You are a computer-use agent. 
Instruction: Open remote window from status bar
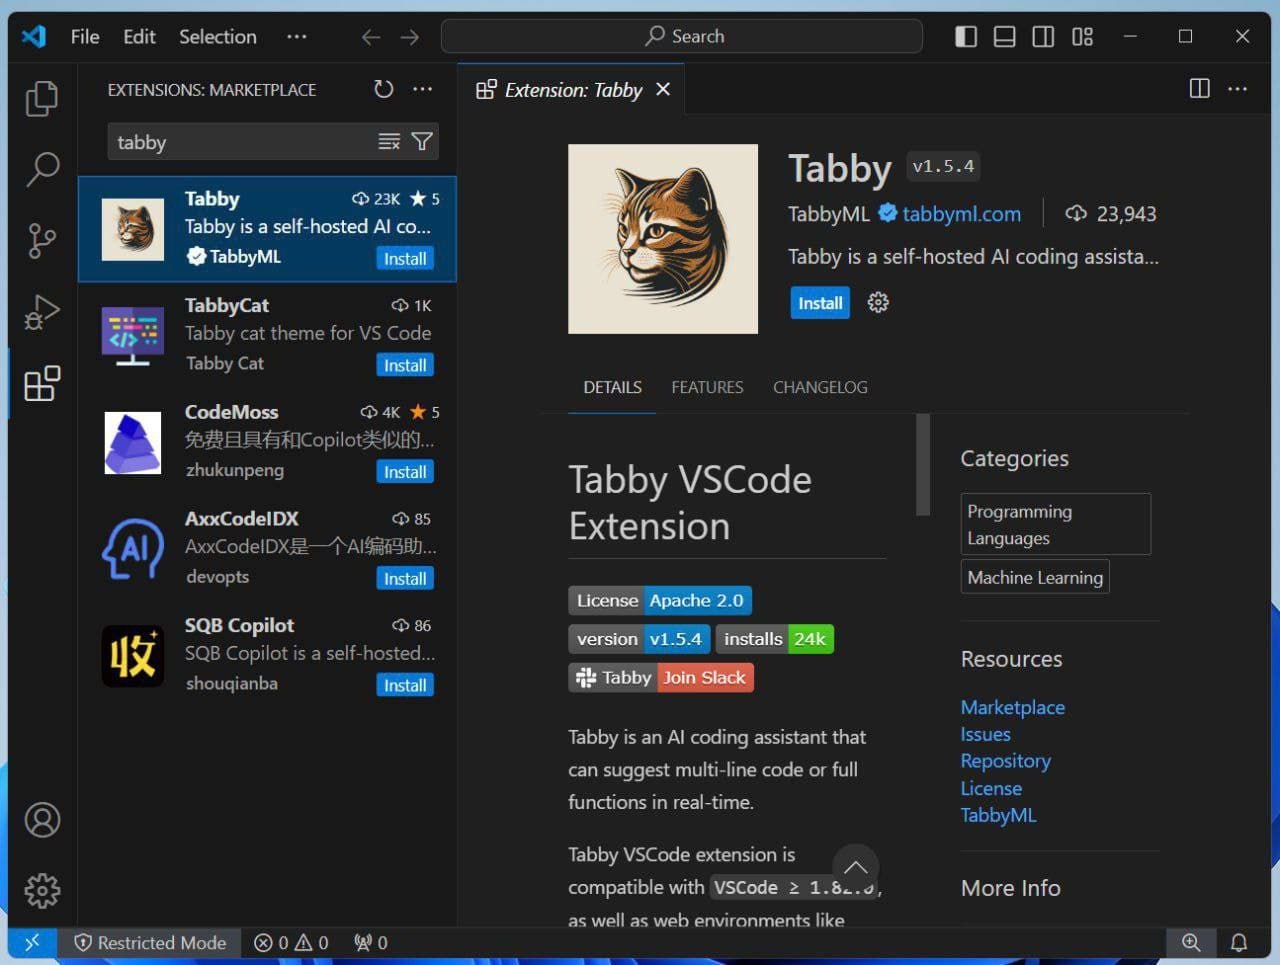point(32,942)
